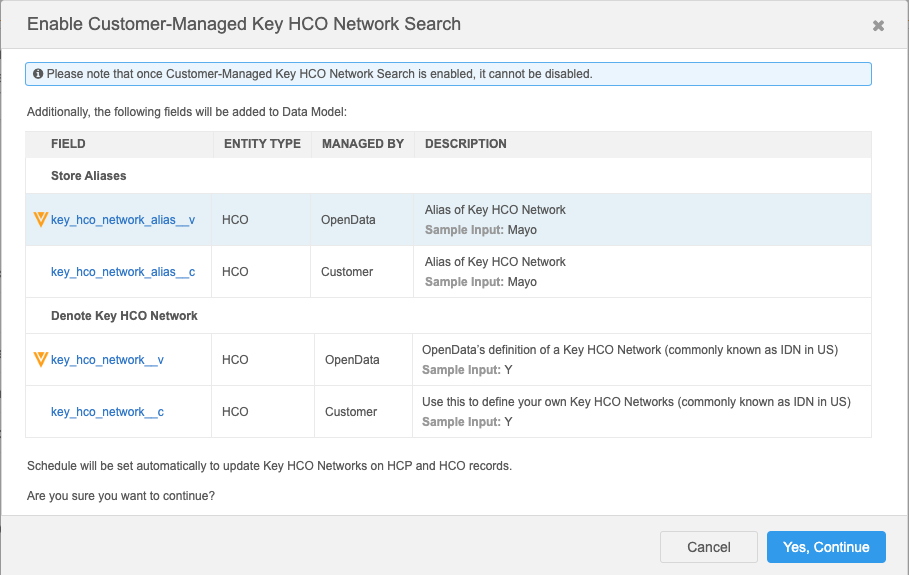Viewport: 909px width, 575px height.
Task: Click the Enable Customer-Managed Key HCO dialog title
Action: pyautogui.click(x=244, y=24)
